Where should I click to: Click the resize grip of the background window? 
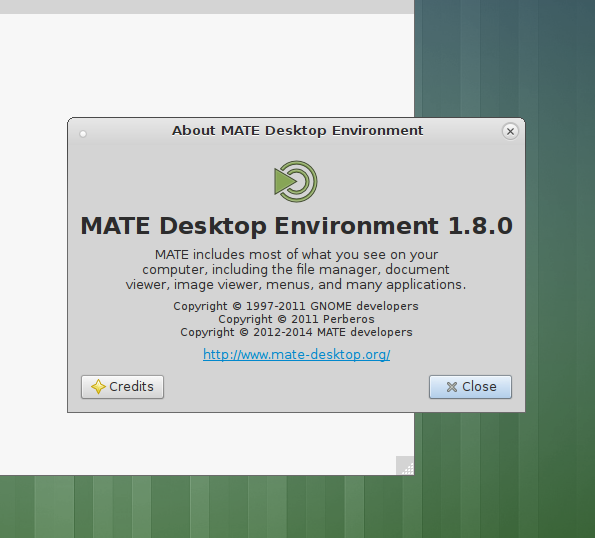pos(405,466)
